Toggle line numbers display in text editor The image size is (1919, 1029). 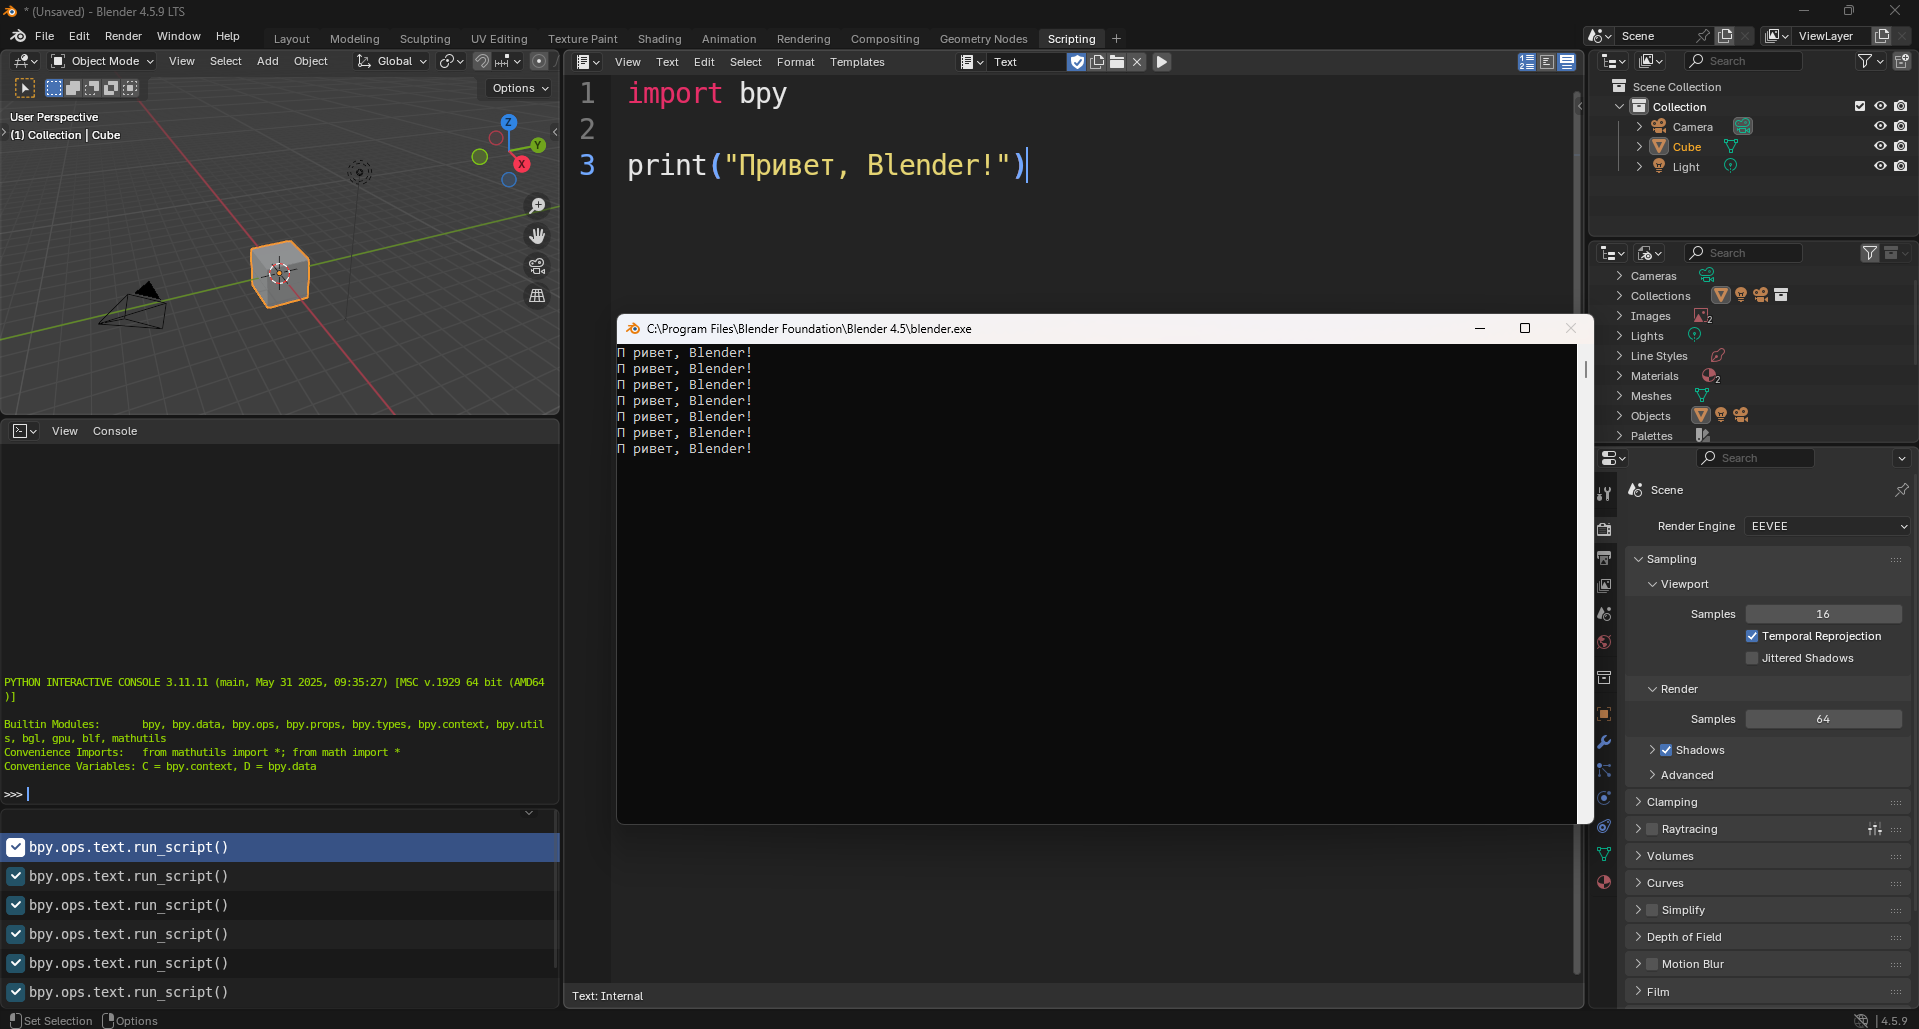tap(1527, 62)
